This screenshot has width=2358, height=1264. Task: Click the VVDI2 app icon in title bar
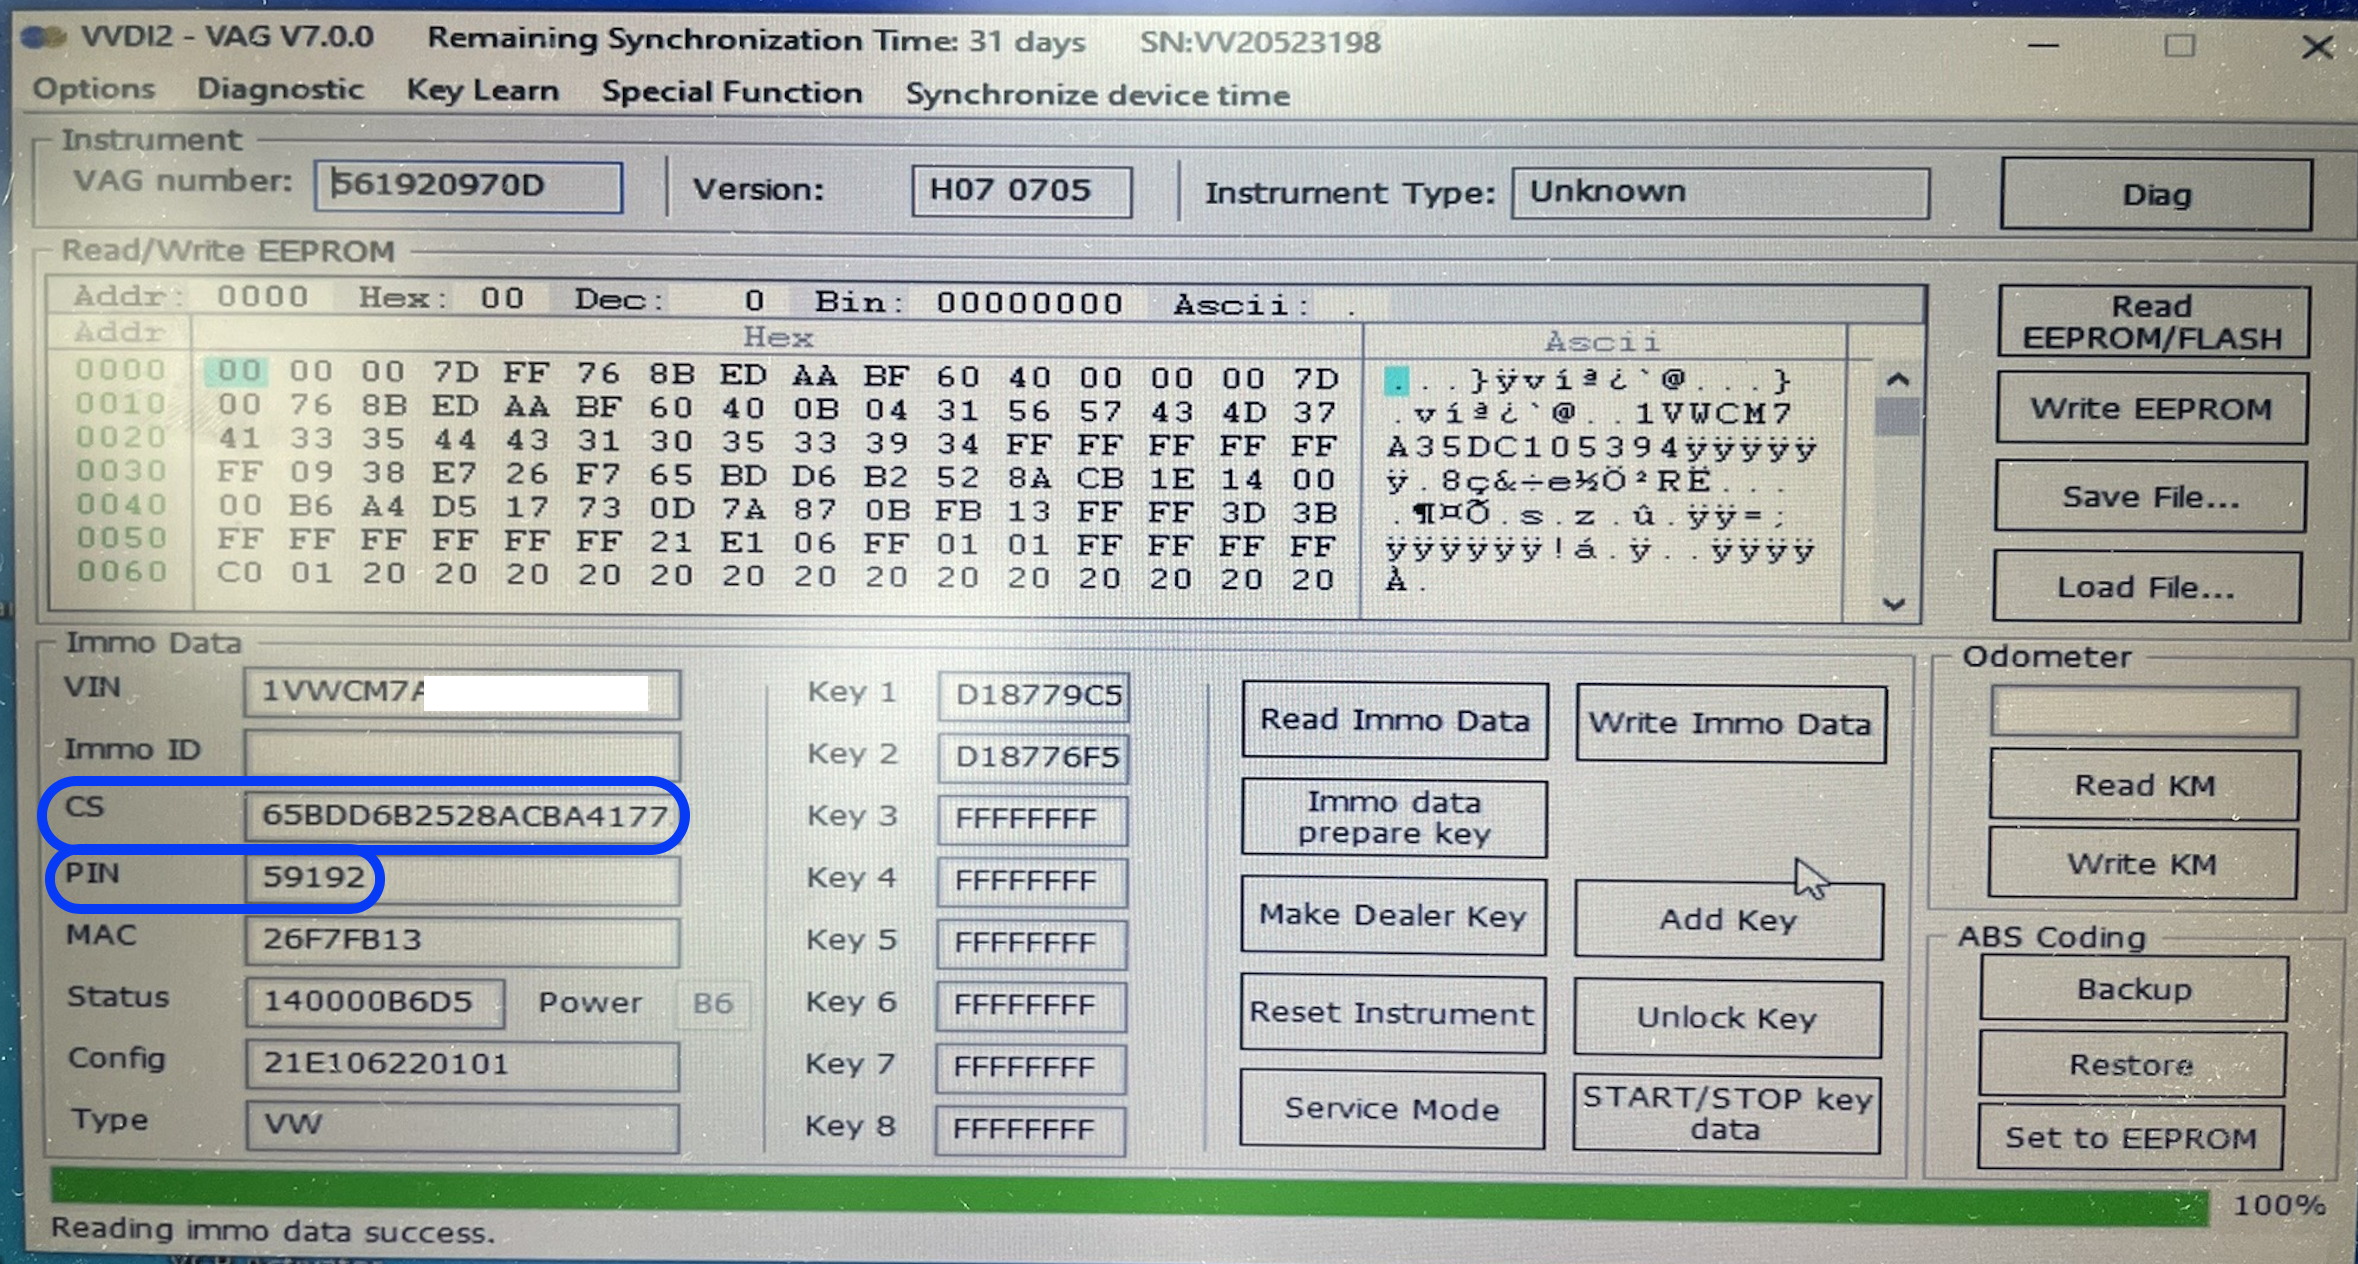tap(44, 38)
